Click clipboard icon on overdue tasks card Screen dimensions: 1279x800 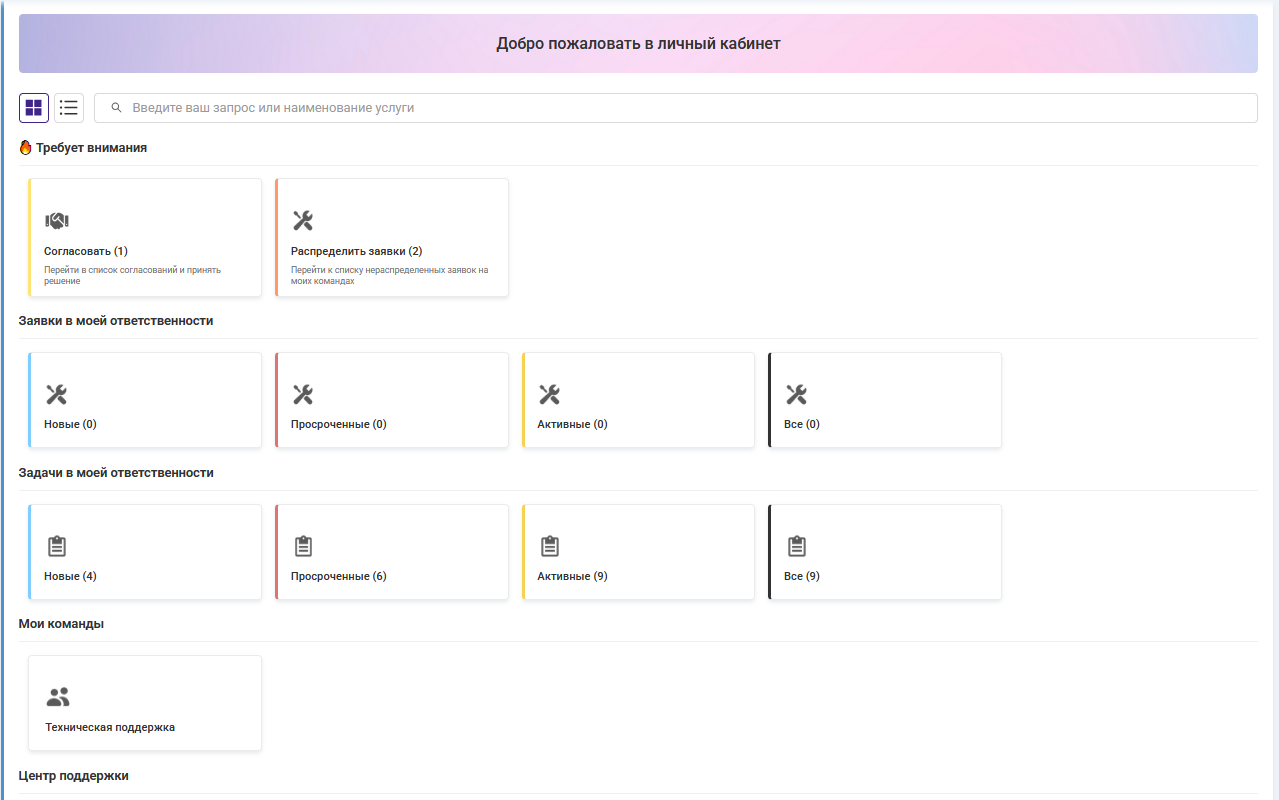tap(303, 546)
